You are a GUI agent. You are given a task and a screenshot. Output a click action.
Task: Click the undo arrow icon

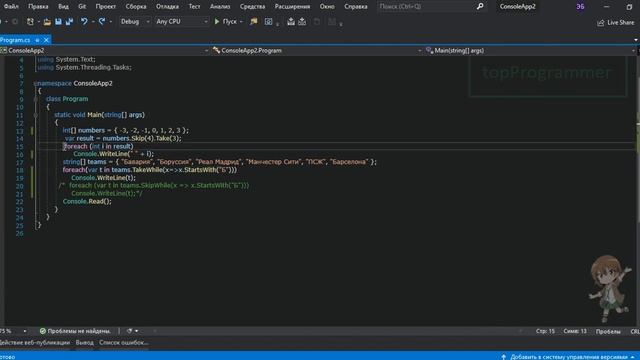coord(84,22)
